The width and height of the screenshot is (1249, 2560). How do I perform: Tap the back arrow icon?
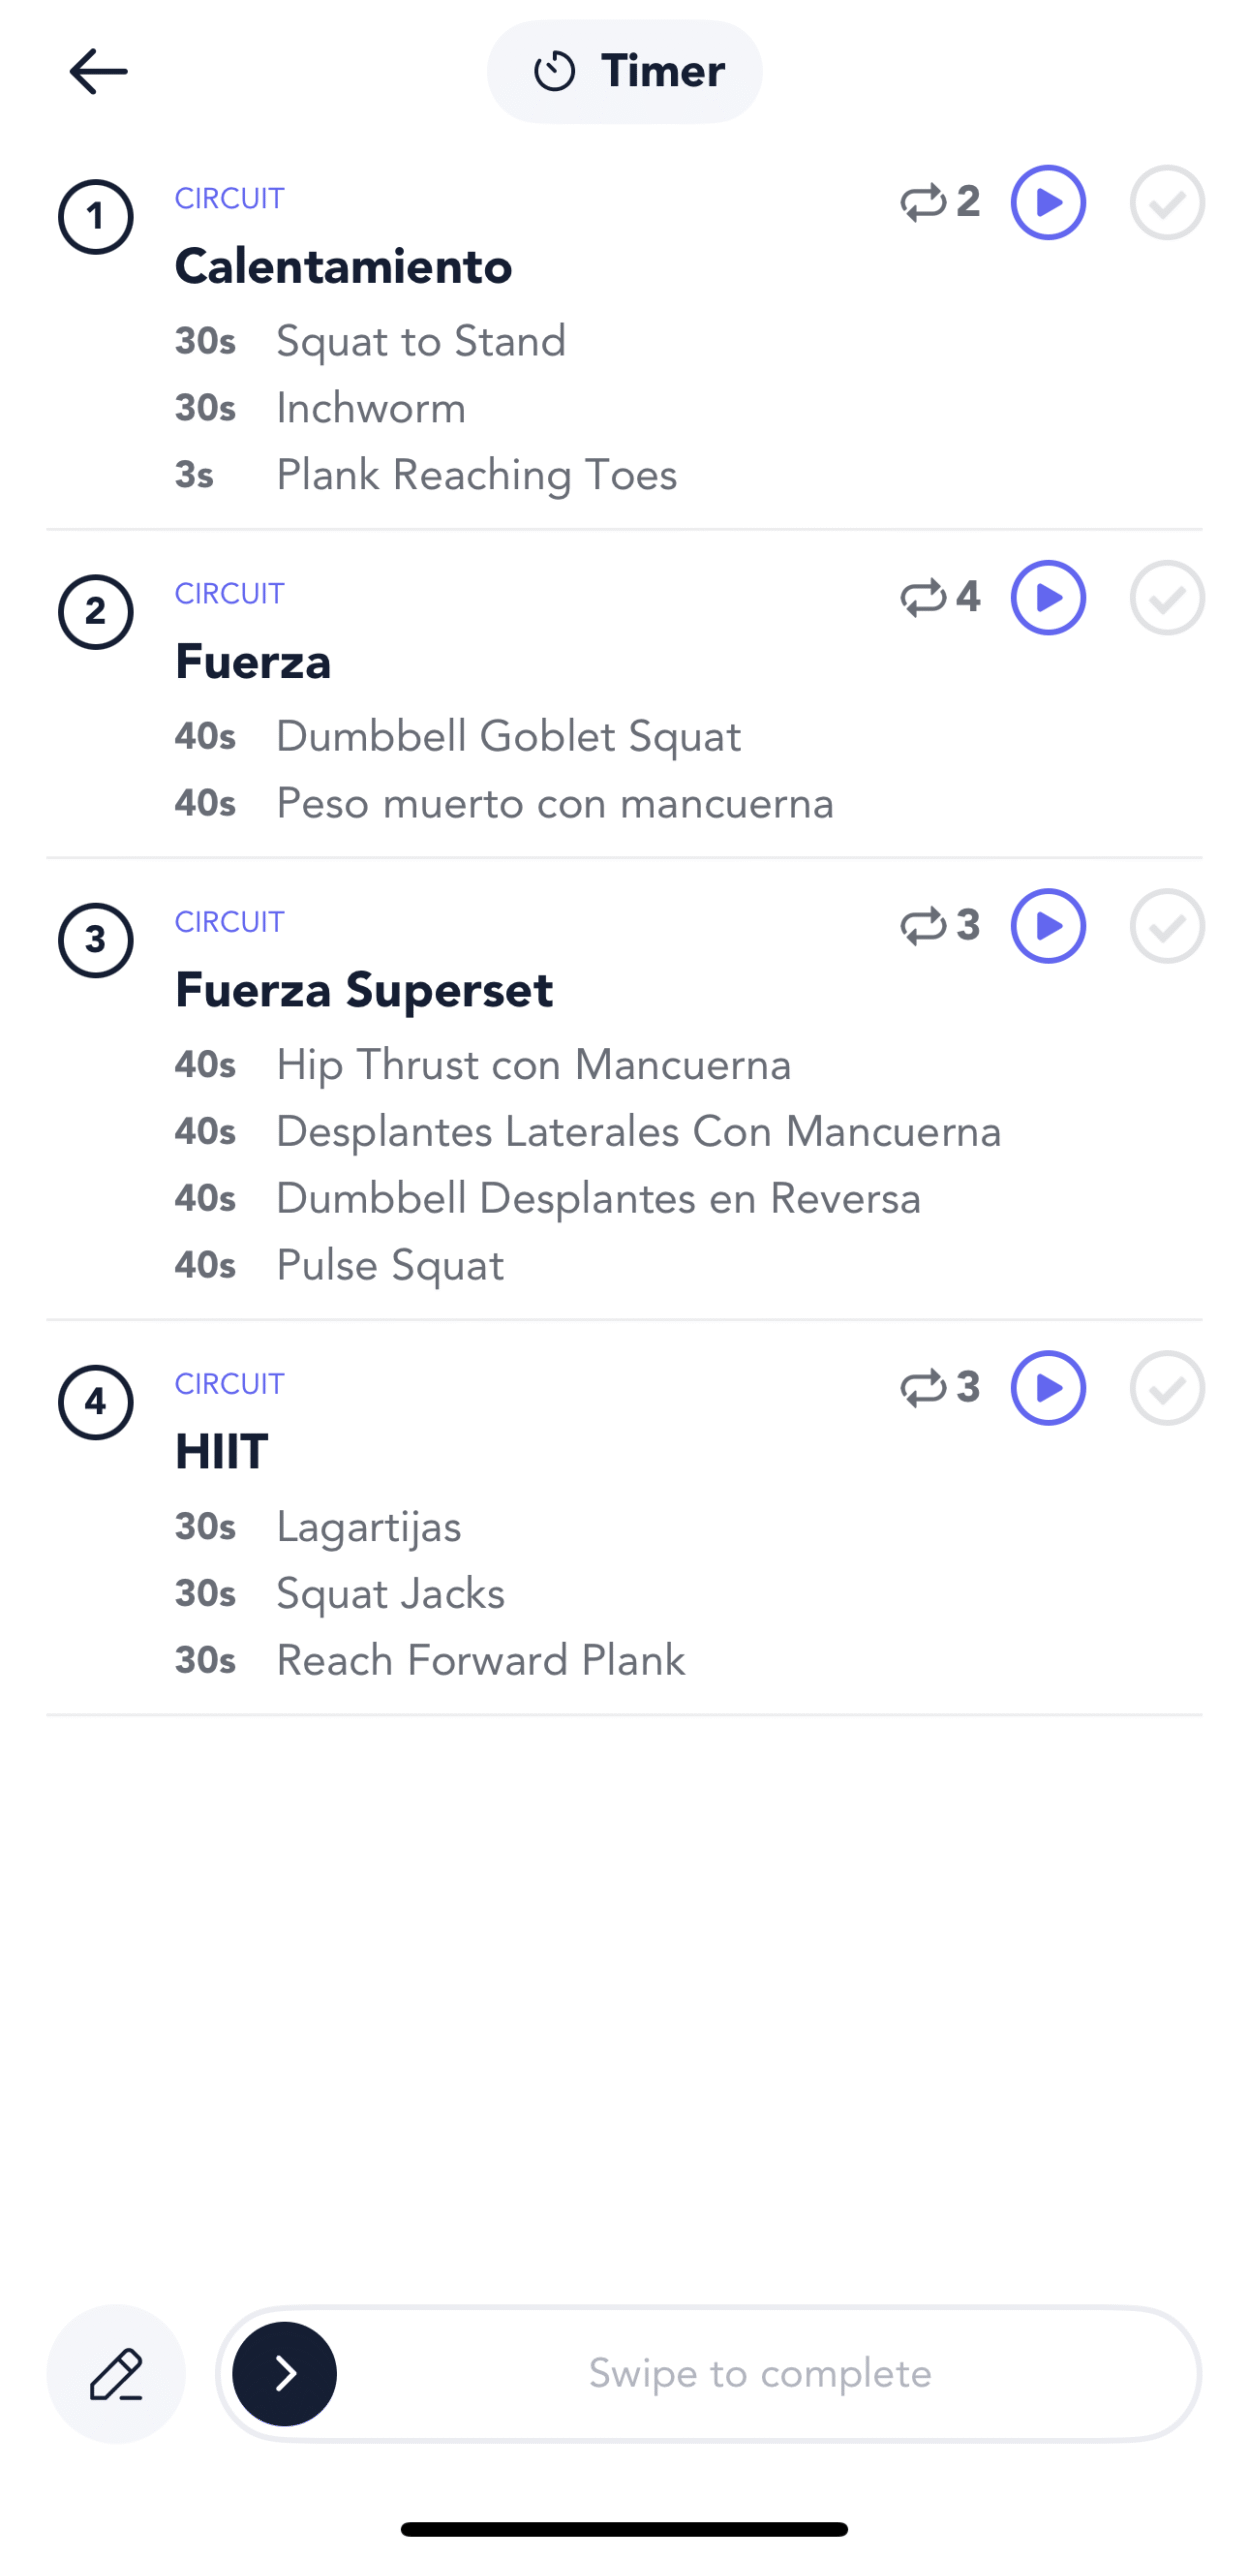(x=98, y=72)
